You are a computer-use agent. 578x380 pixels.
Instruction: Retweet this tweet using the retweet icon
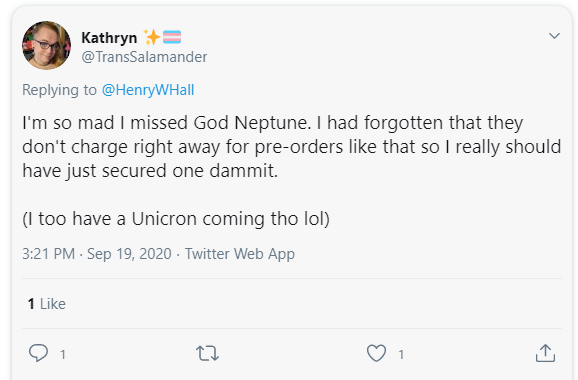[208, 353]
